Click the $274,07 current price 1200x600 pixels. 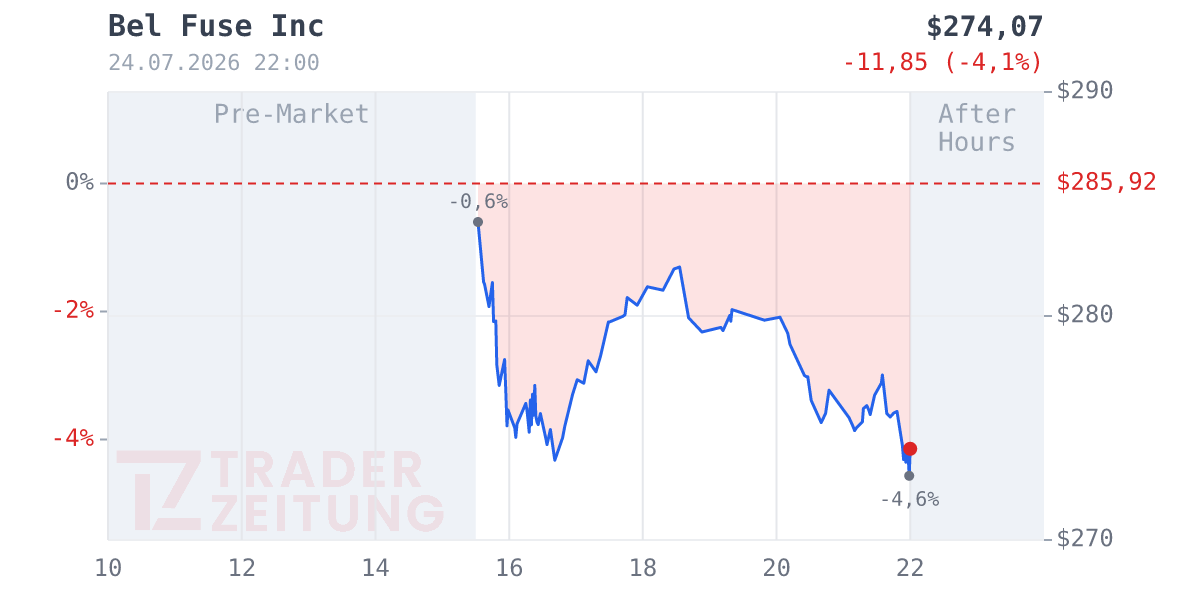(x=985, y=27)
